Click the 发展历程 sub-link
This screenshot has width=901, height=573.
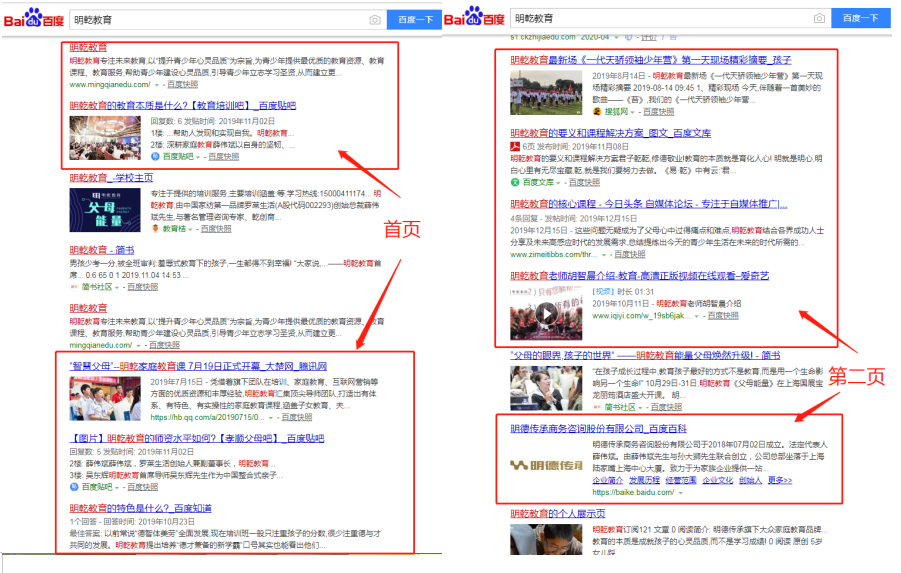coord(644,480)
